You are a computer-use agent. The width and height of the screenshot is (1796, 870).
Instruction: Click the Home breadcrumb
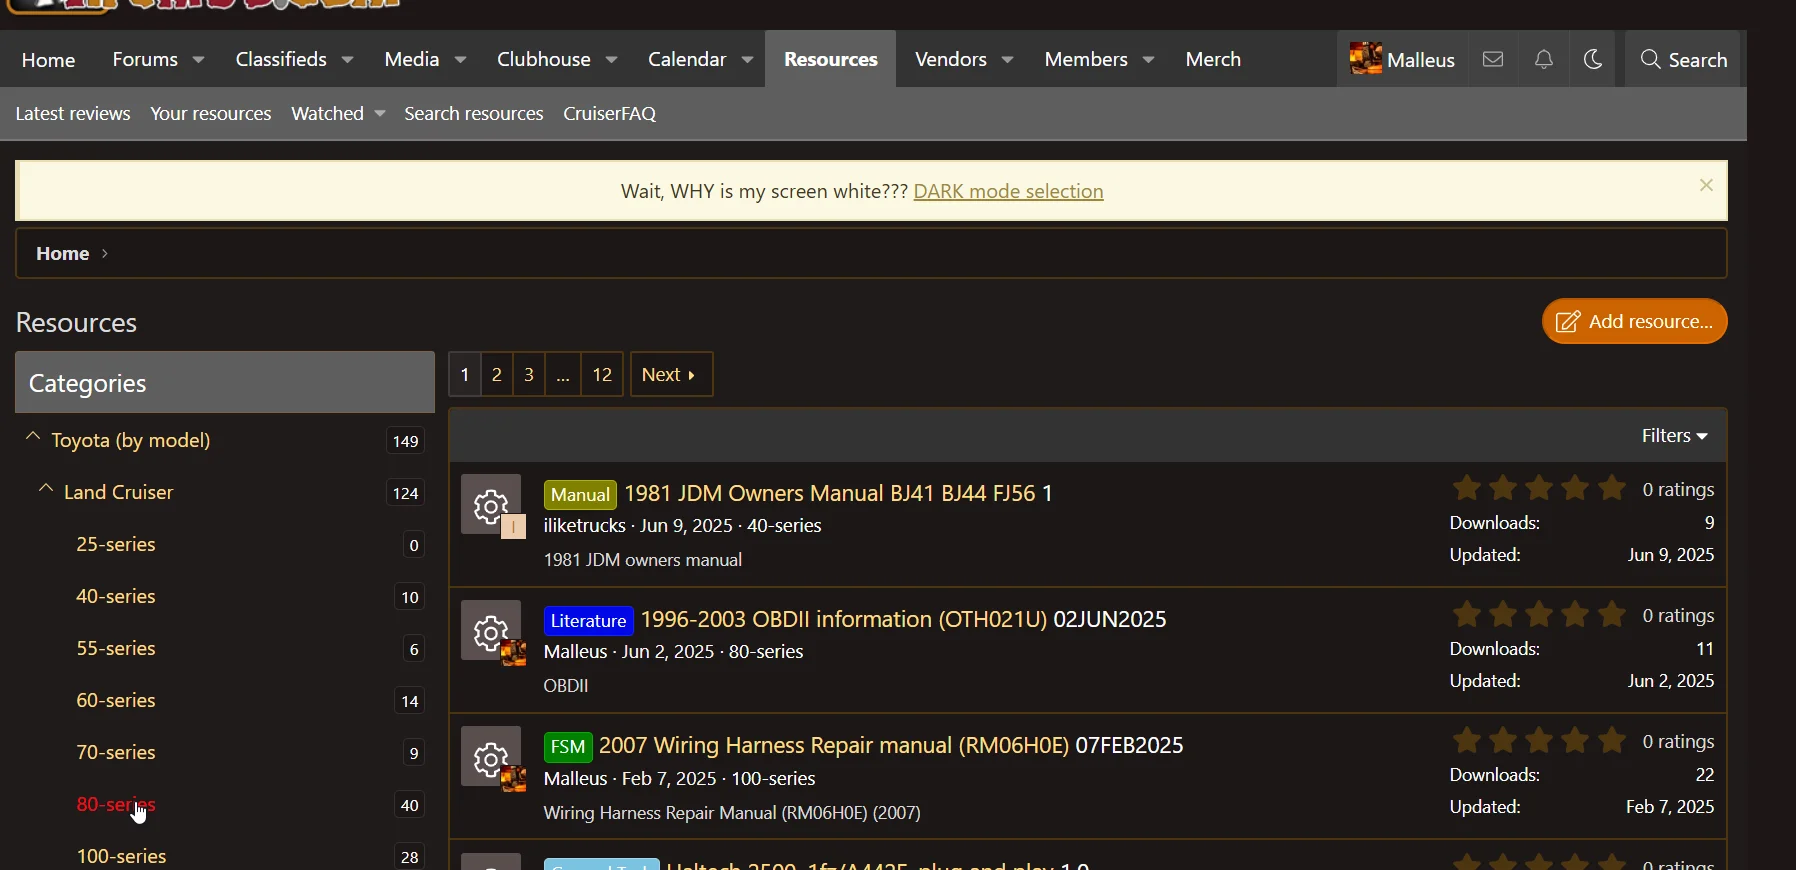click(63, 254)
